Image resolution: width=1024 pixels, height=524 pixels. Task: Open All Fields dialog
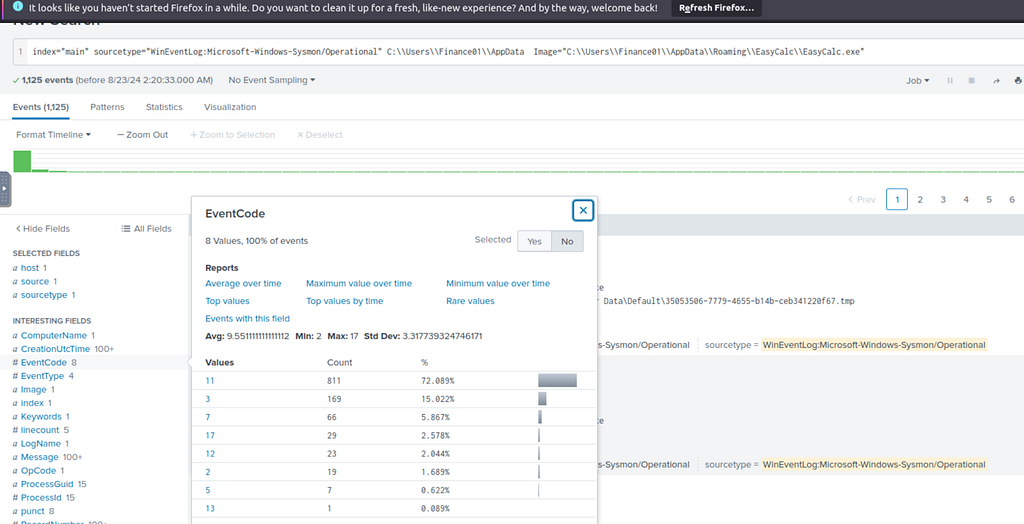coord(147,229)
